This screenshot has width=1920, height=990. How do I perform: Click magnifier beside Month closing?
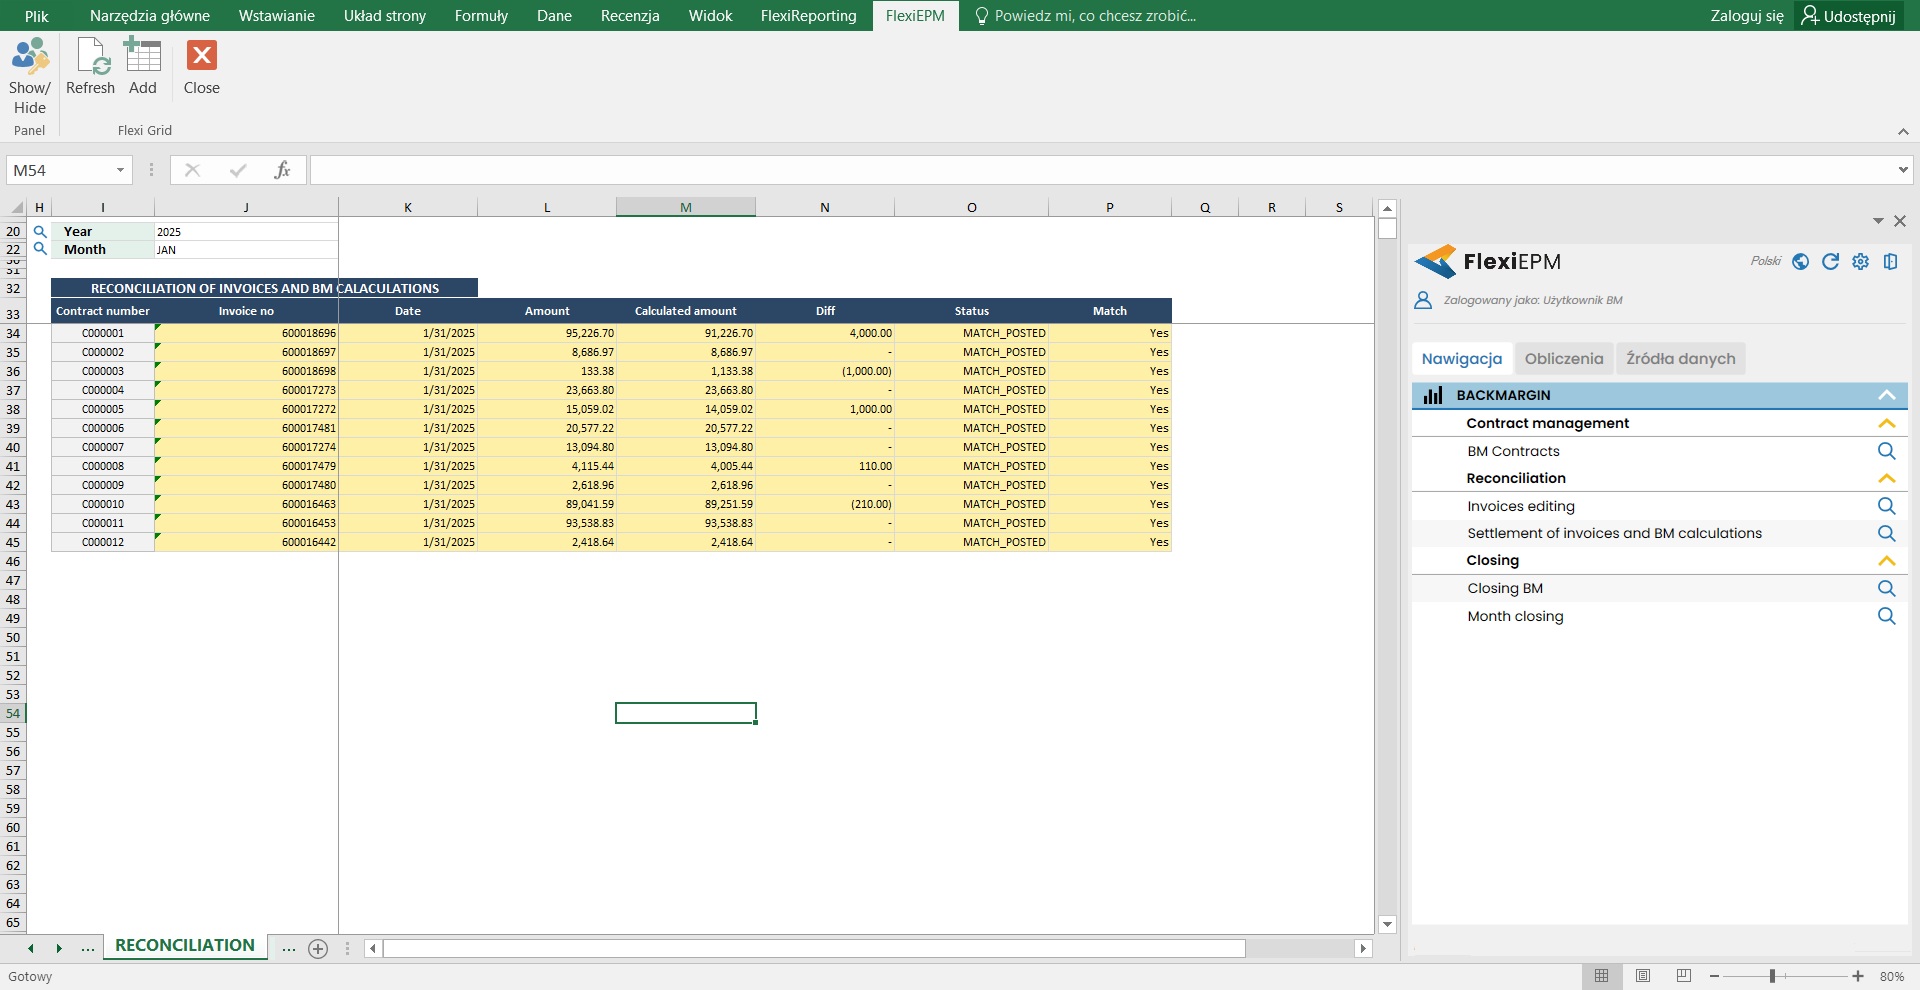pos(1886,616)
